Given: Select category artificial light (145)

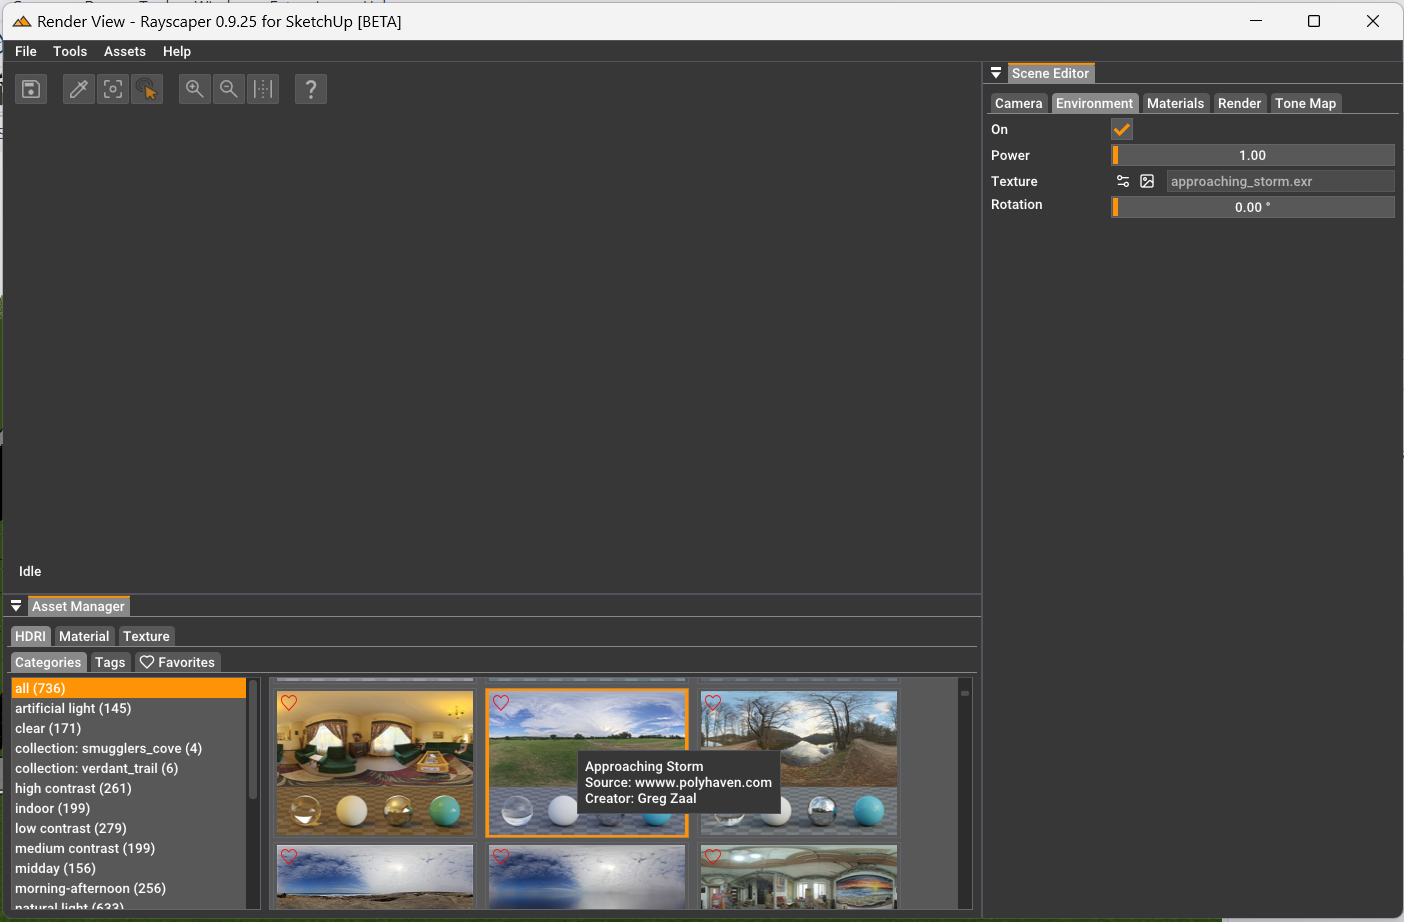Looking at the screenshot, I should pyautogui.click(x=128, y=708).
